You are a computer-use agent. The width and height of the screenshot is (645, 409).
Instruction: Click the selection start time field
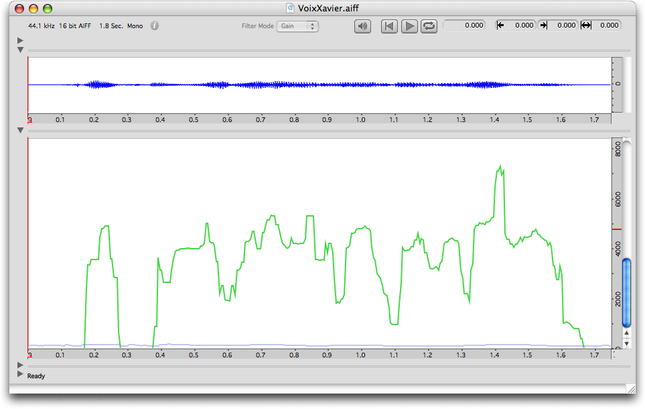point(515,26)
